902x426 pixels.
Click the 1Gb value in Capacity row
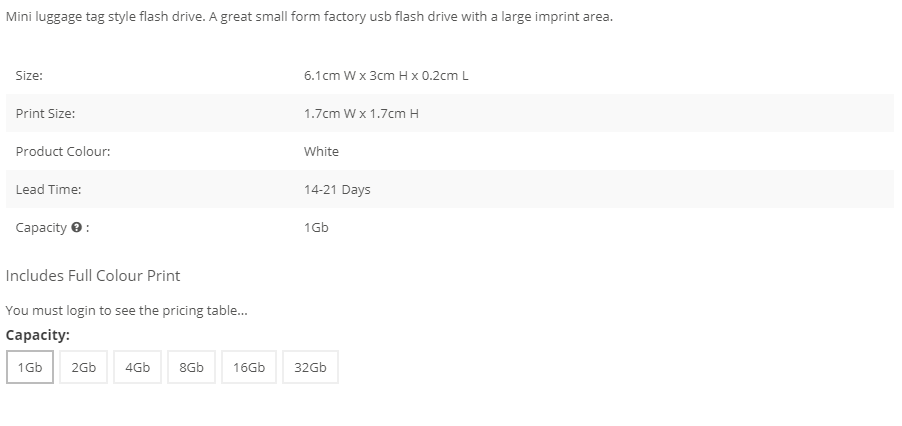pyautogui.click(x=316, y=228)
